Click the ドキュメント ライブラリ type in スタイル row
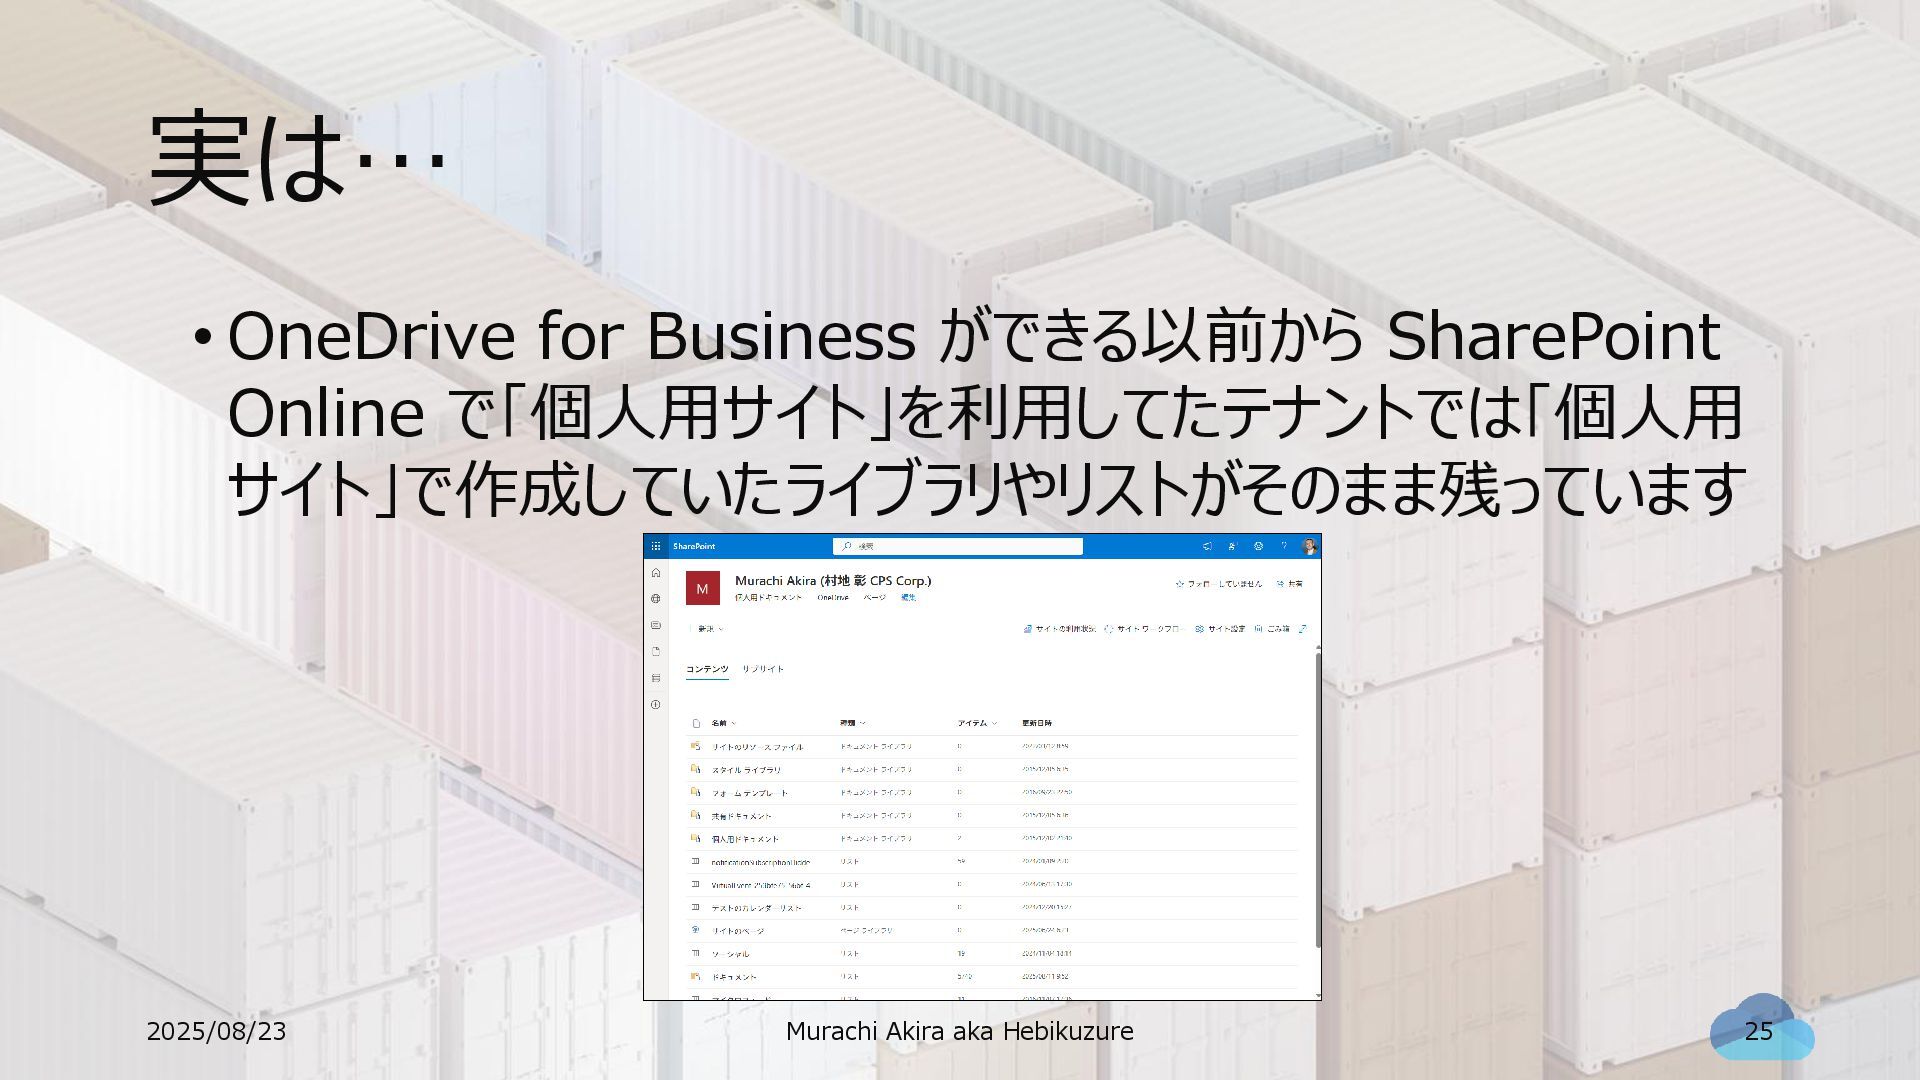The image size is (1920, 1080). [x=876, y=770]
